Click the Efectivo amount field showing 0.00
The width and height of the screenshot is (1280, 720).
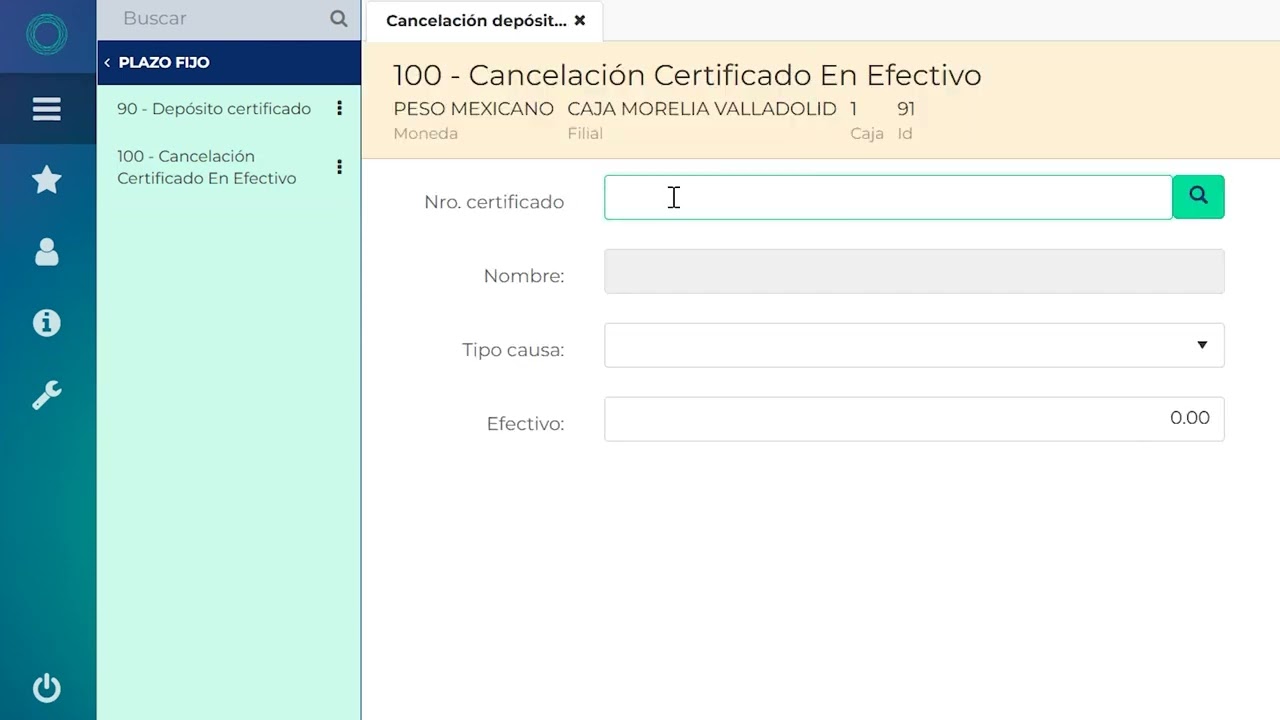click(x=914, y=419)
